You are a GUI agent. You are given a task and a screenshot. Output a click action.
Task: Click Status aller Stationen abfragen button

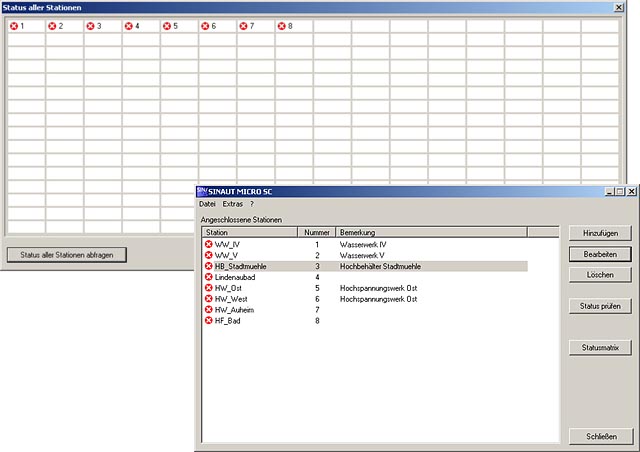67,254
